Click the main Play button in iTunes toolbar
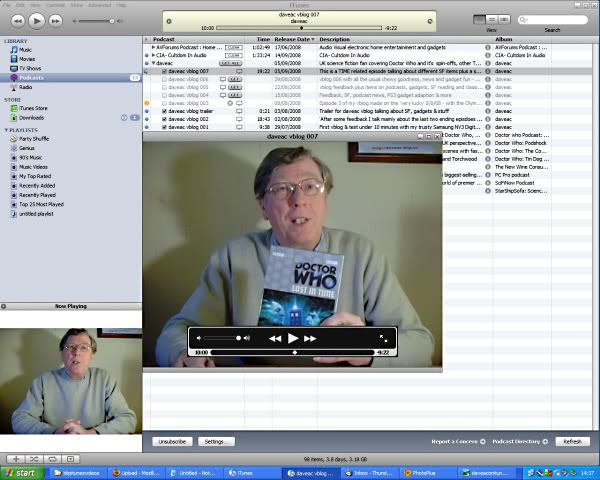This screenshot has width=600, height=480. (36, 21)
